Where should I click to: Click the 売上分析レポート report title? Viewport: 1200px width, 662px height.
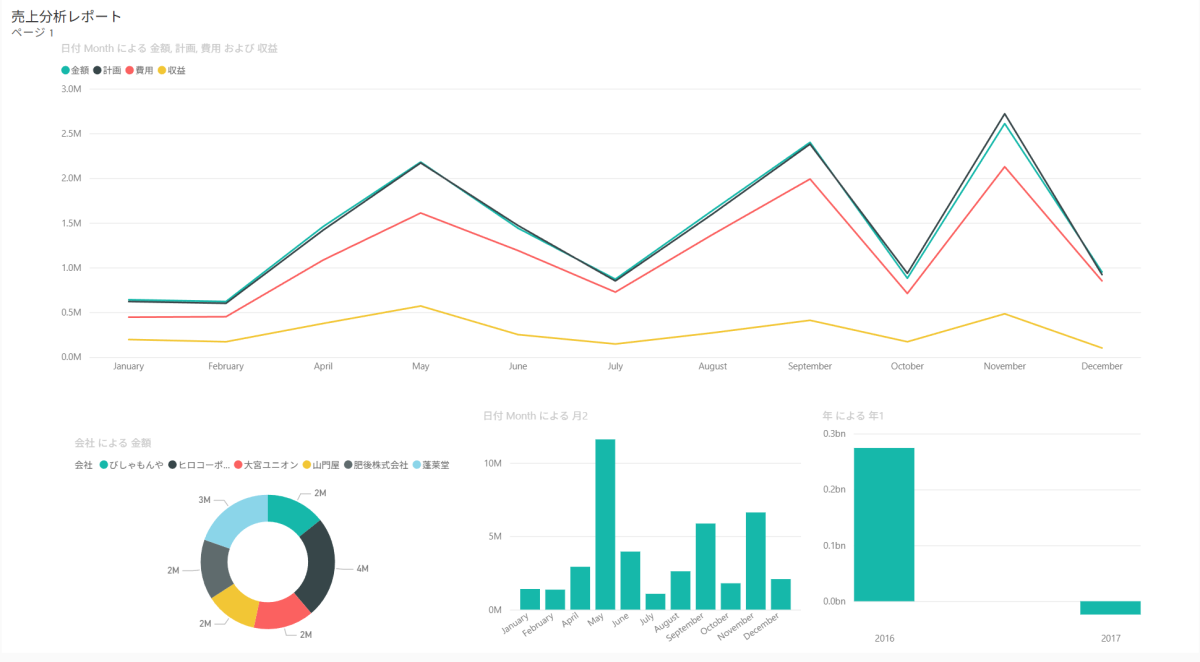click(x=66, y=16)
